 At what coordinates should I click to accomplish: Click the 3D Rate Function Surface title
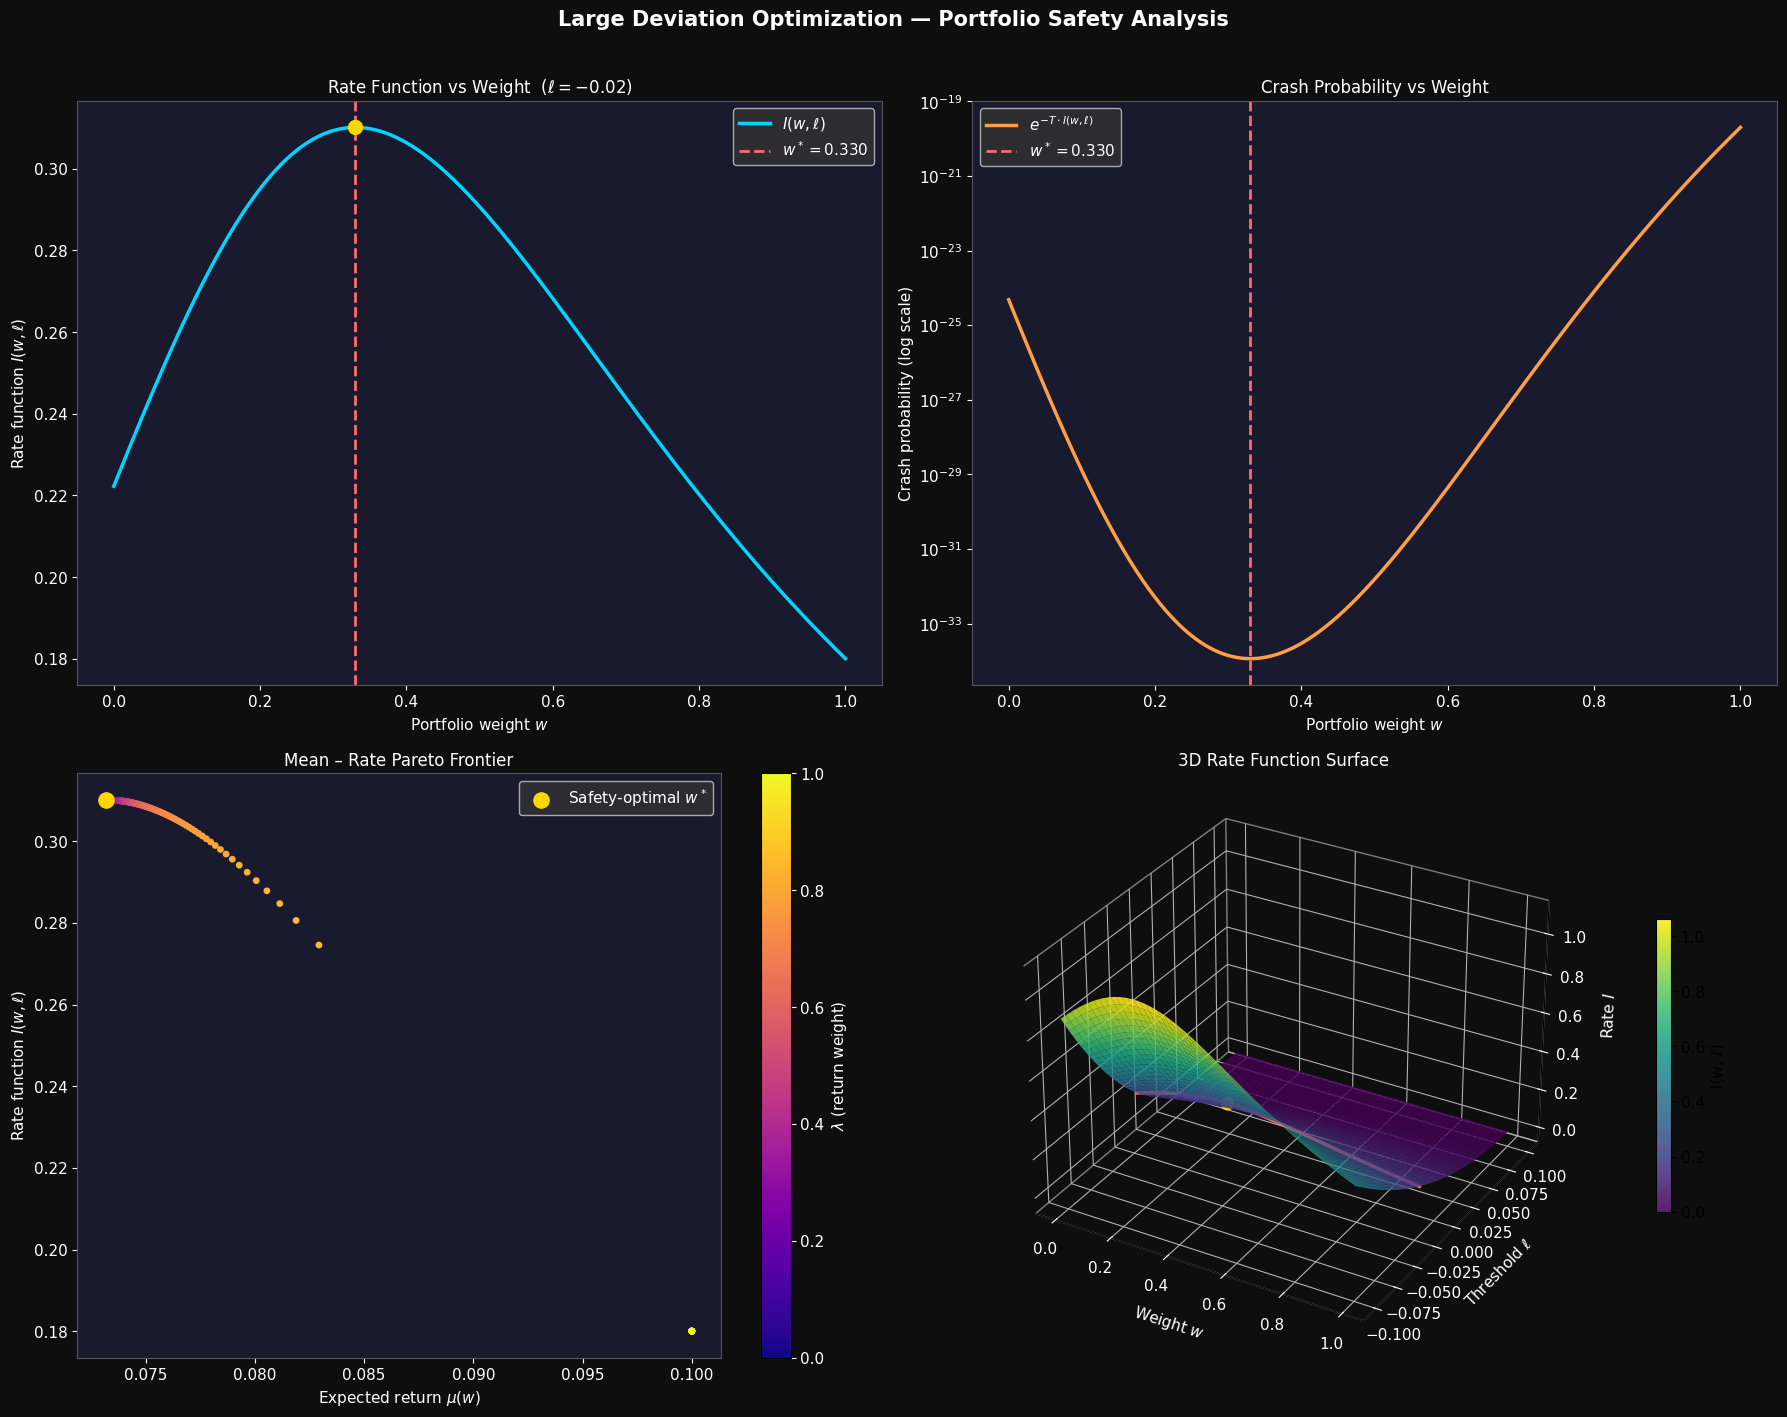click(x=1283, y=760)
